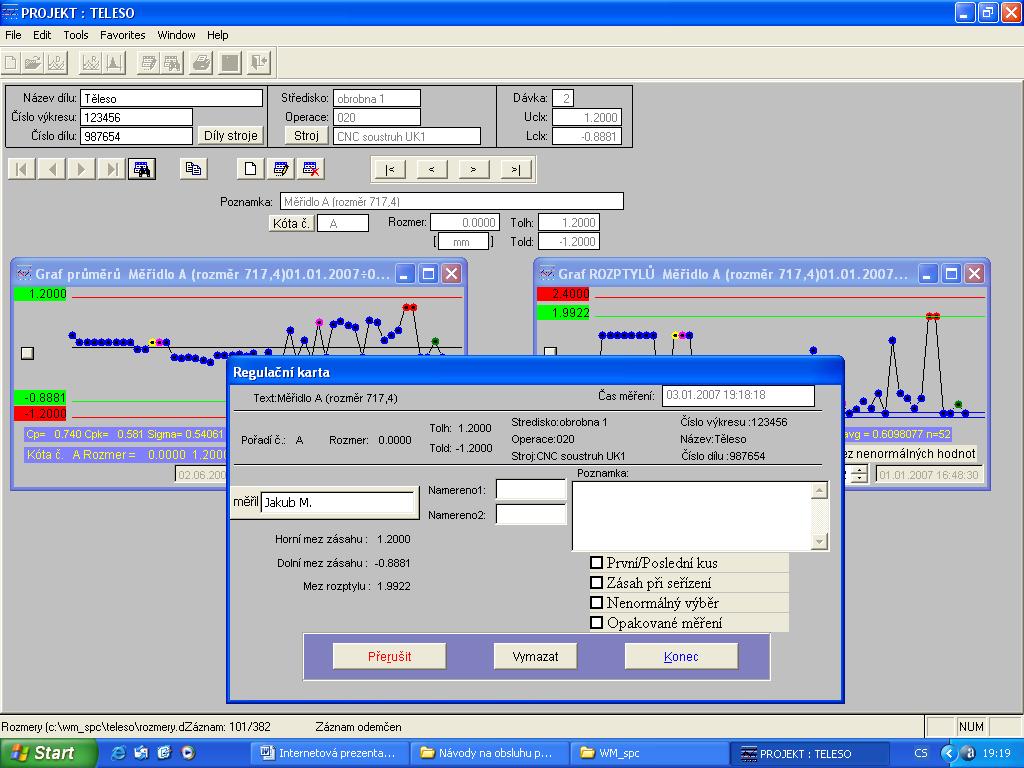Viewport: 1024px width, 768px height.
Task: Go to previous record with the large arrow
Action: 52,169
